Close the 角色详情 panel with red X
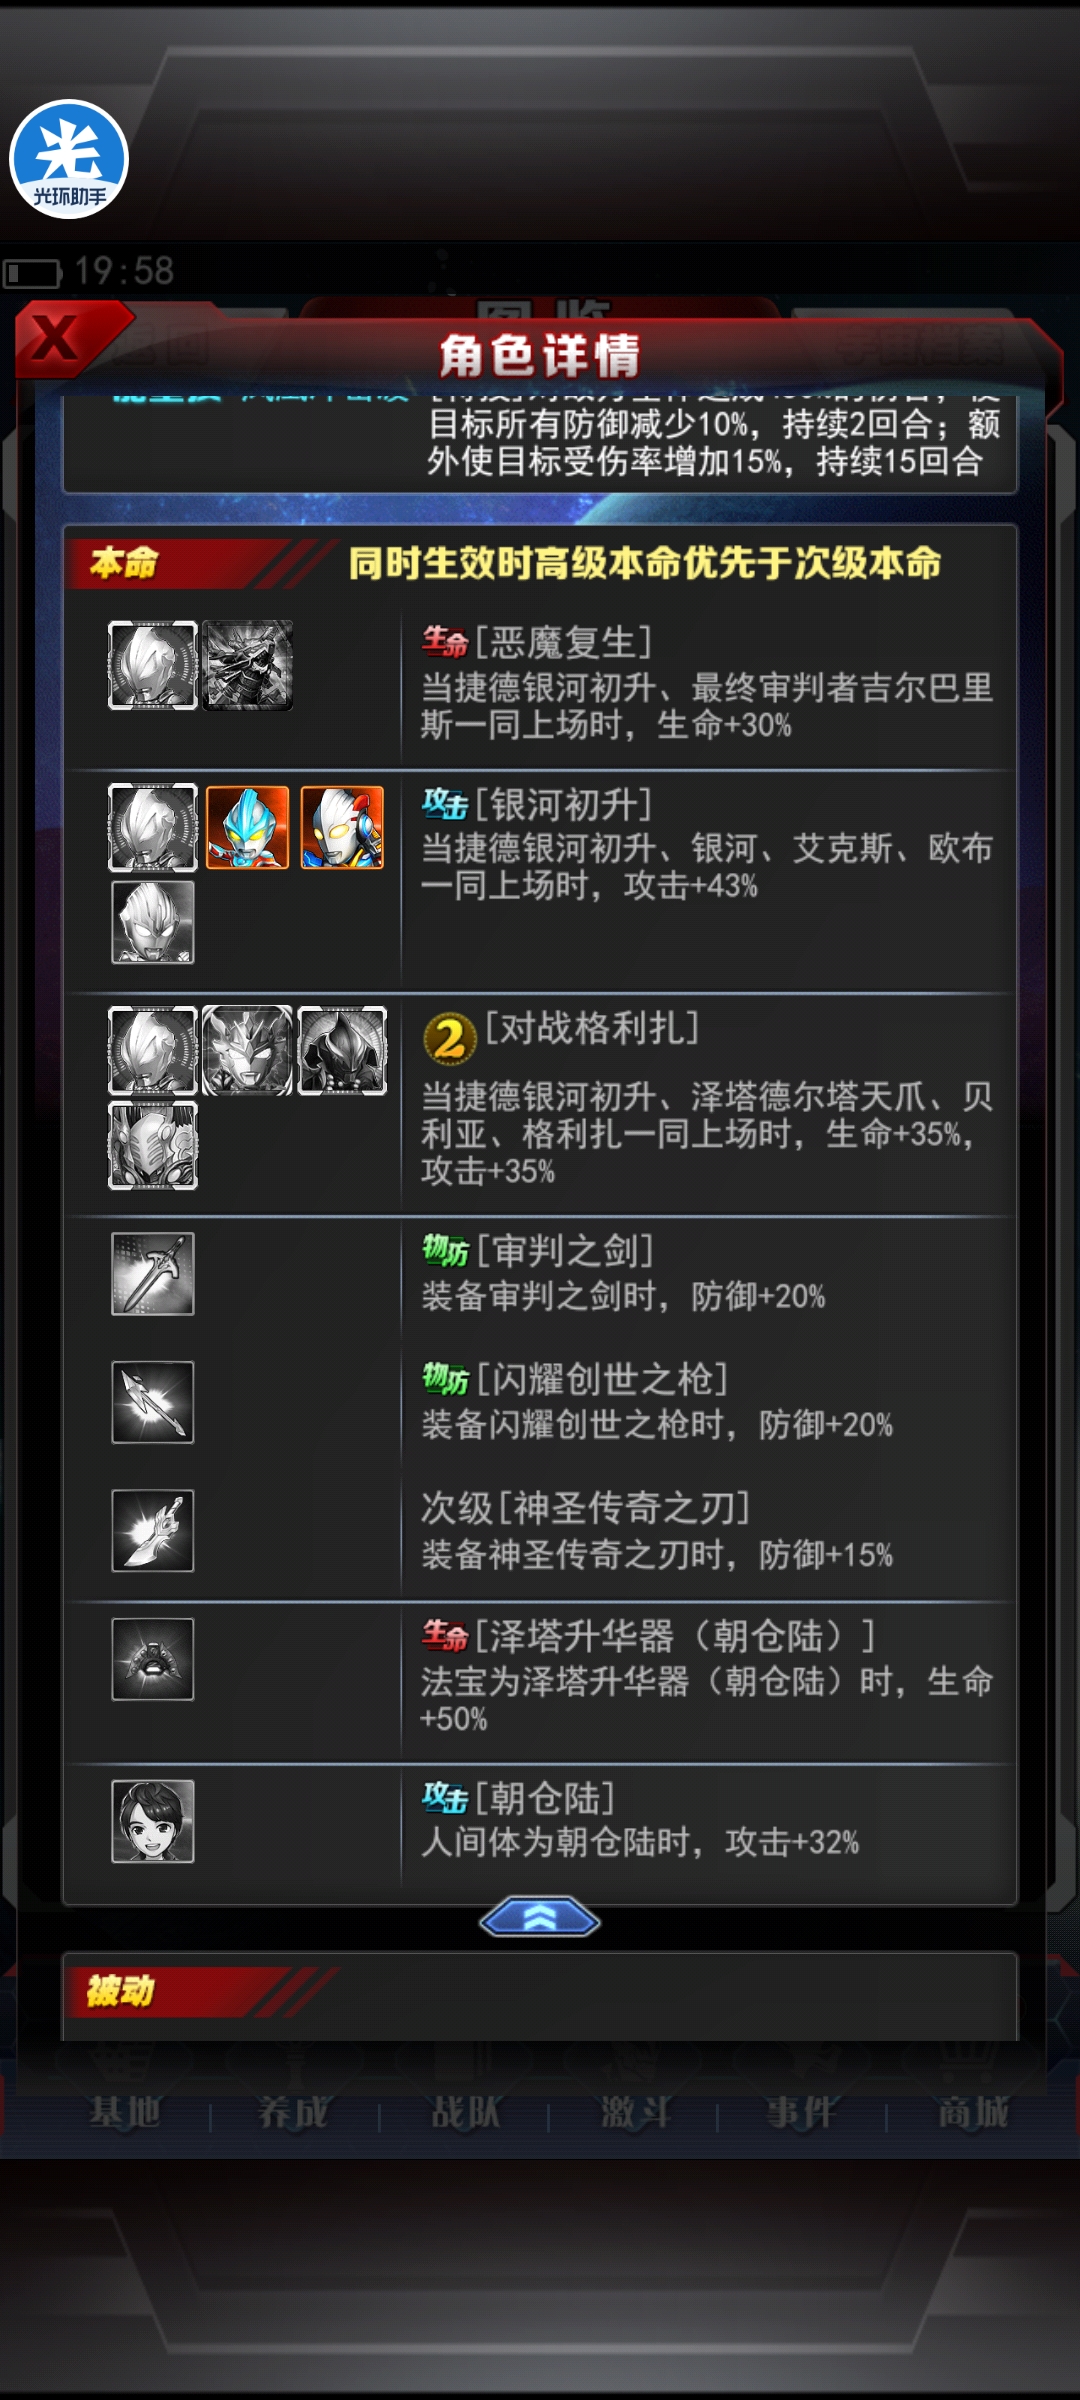This screenshot has height=2400, width=1080. (x=60, y=338)
